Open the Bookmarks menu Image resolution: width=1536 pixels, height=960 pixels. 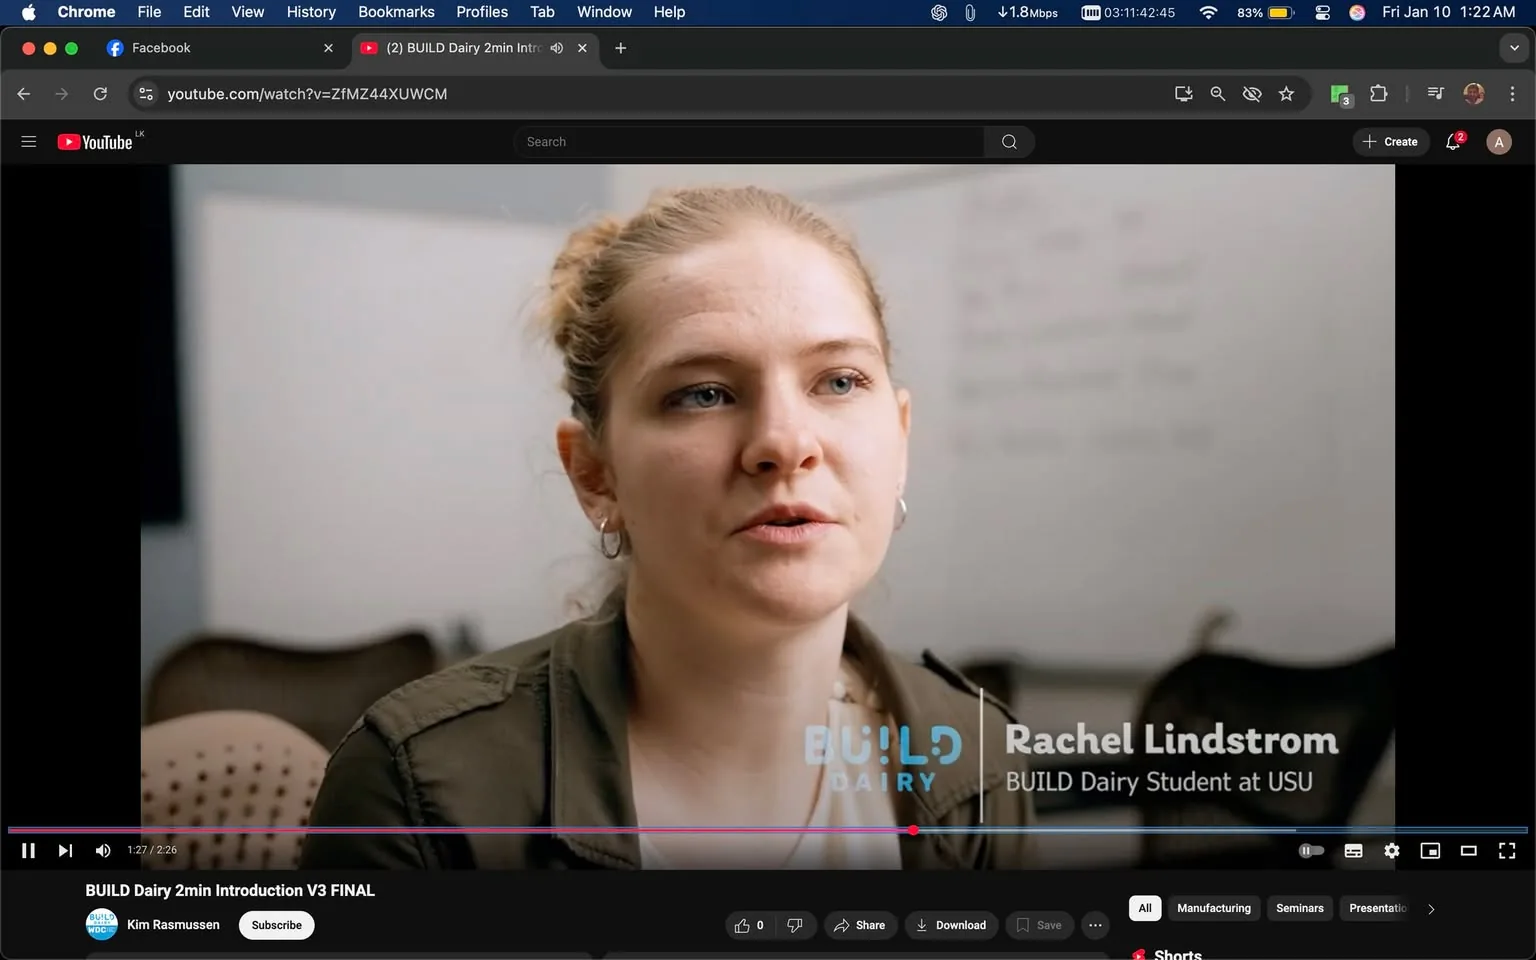[396, 12]
